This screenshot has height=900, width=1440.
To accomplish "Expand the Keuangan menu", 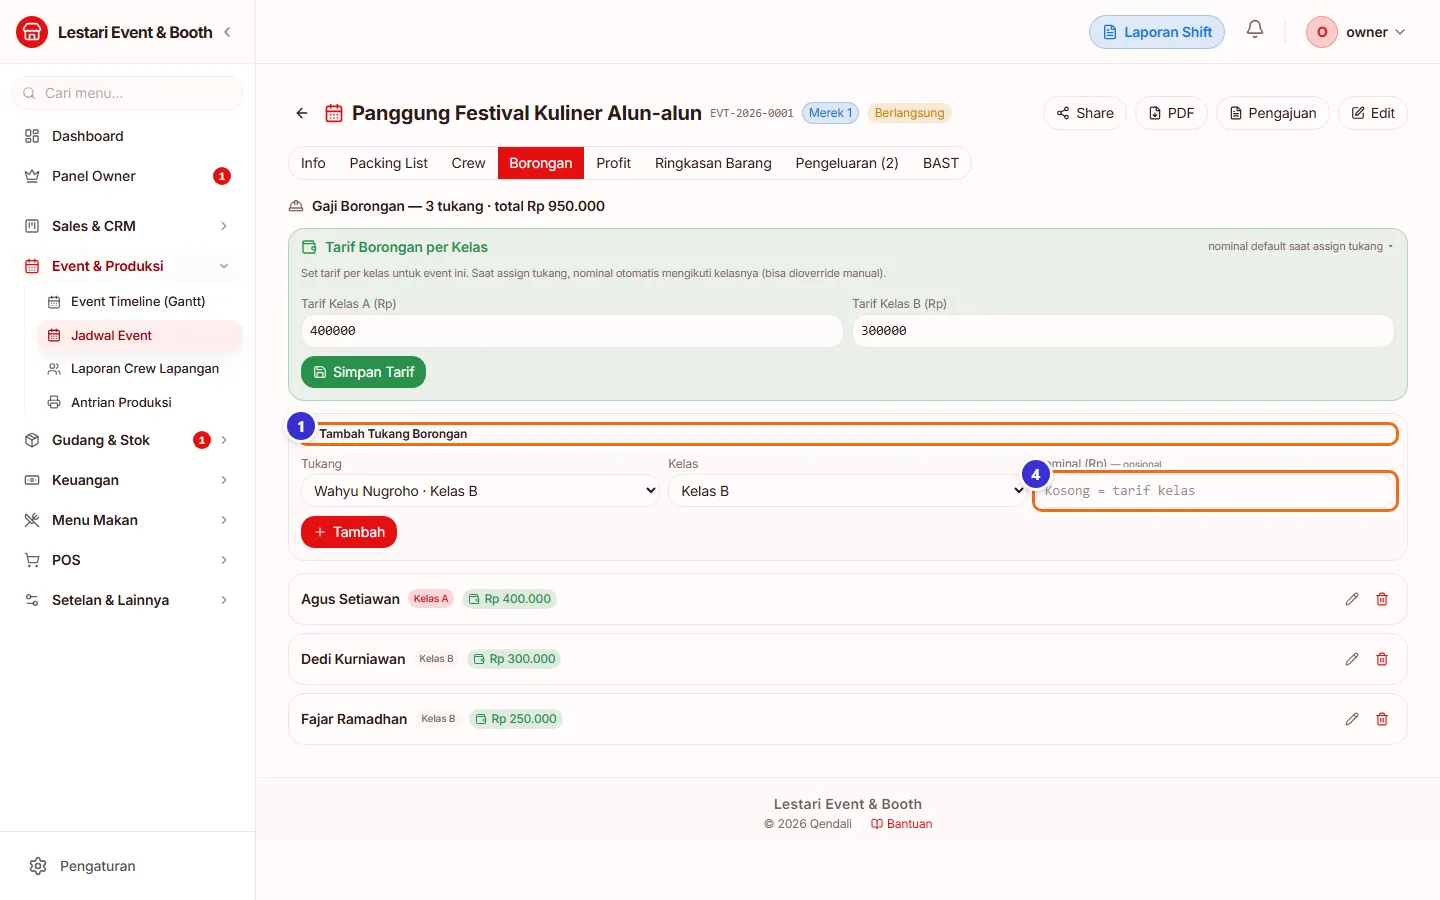I will click(128, 480).
